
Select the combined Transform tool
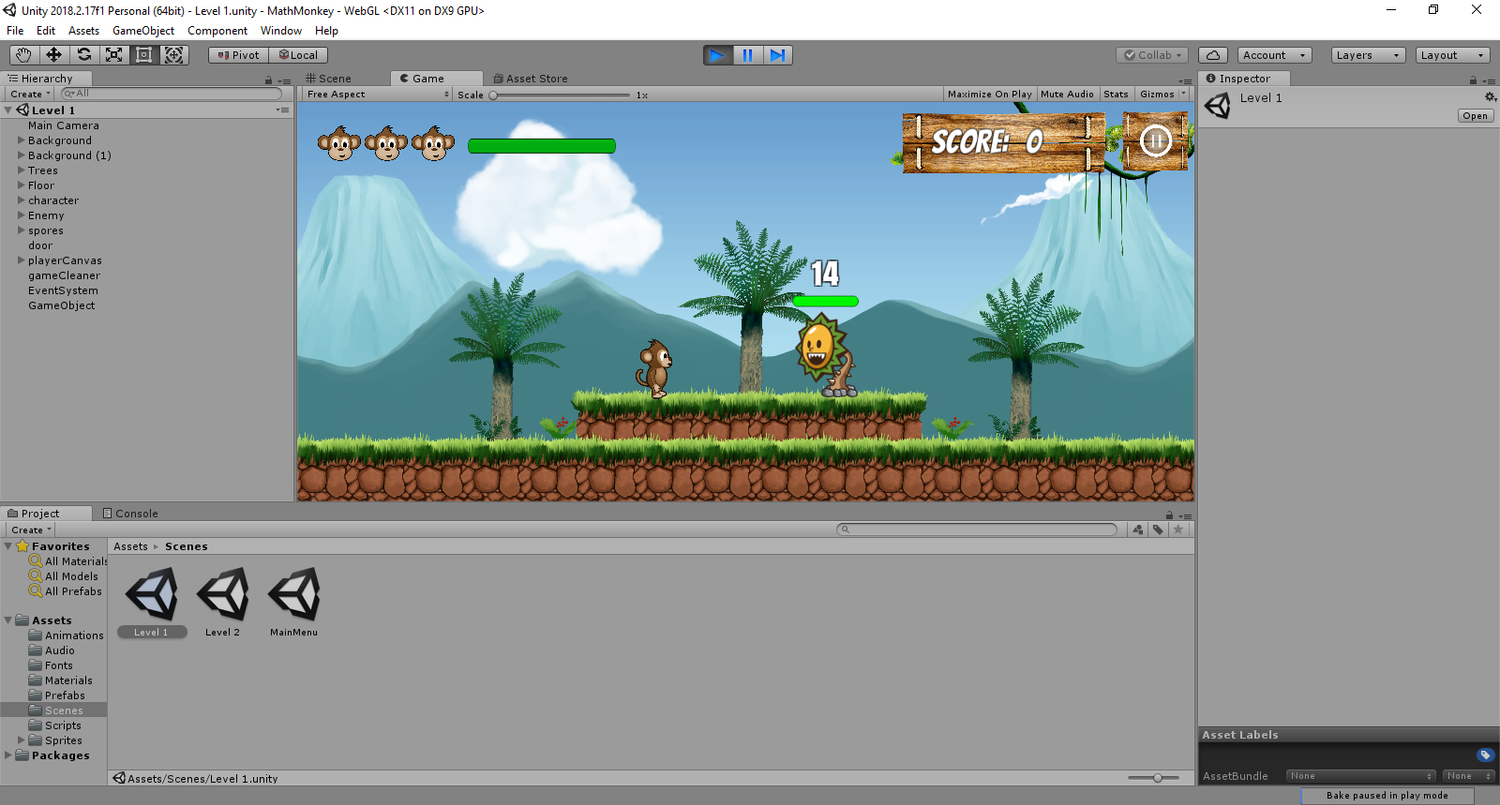[x=174, y=55]
